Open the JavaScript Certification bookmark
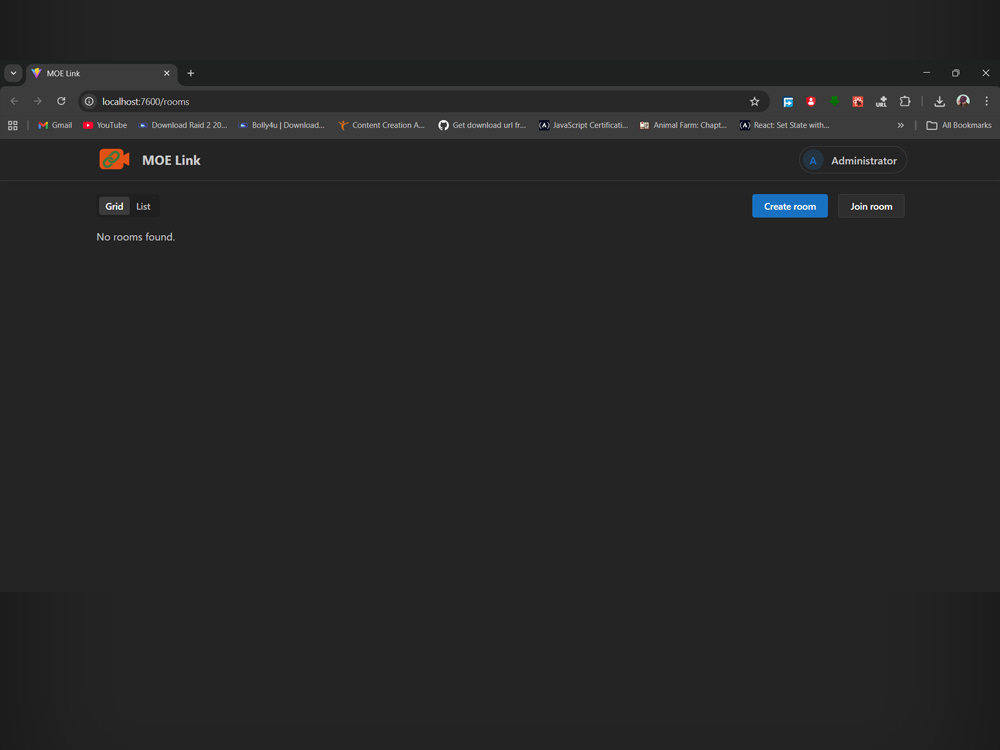1000x750 pixels. click(584, 126)
